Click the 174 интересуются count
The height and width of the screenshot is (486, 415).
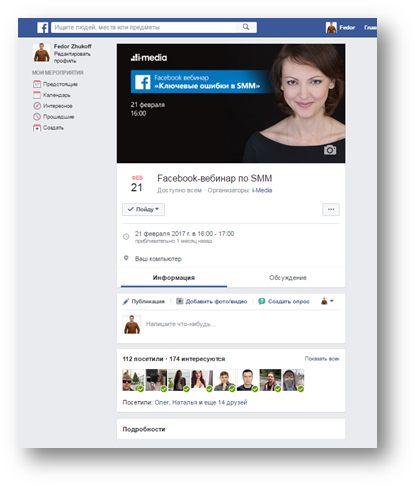click(197, 359)
